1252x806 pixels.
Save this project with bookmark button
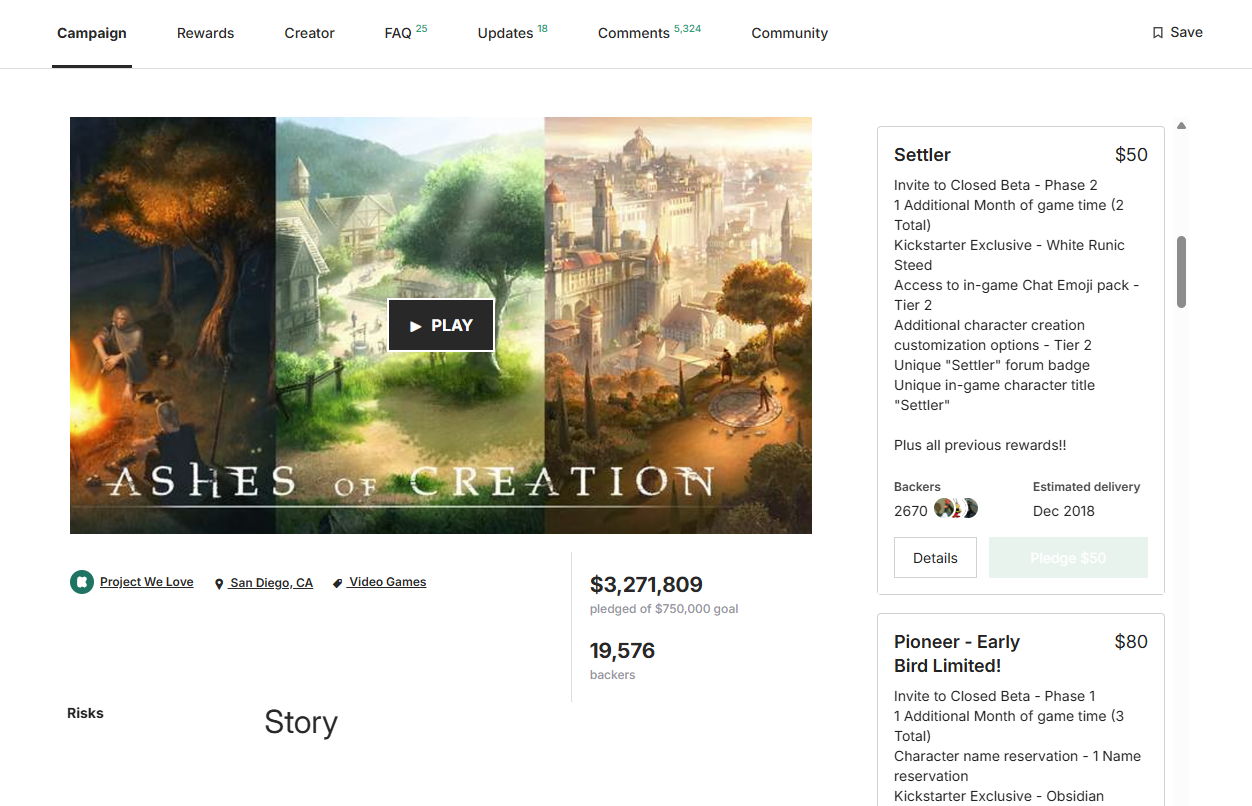(1177, 32)
